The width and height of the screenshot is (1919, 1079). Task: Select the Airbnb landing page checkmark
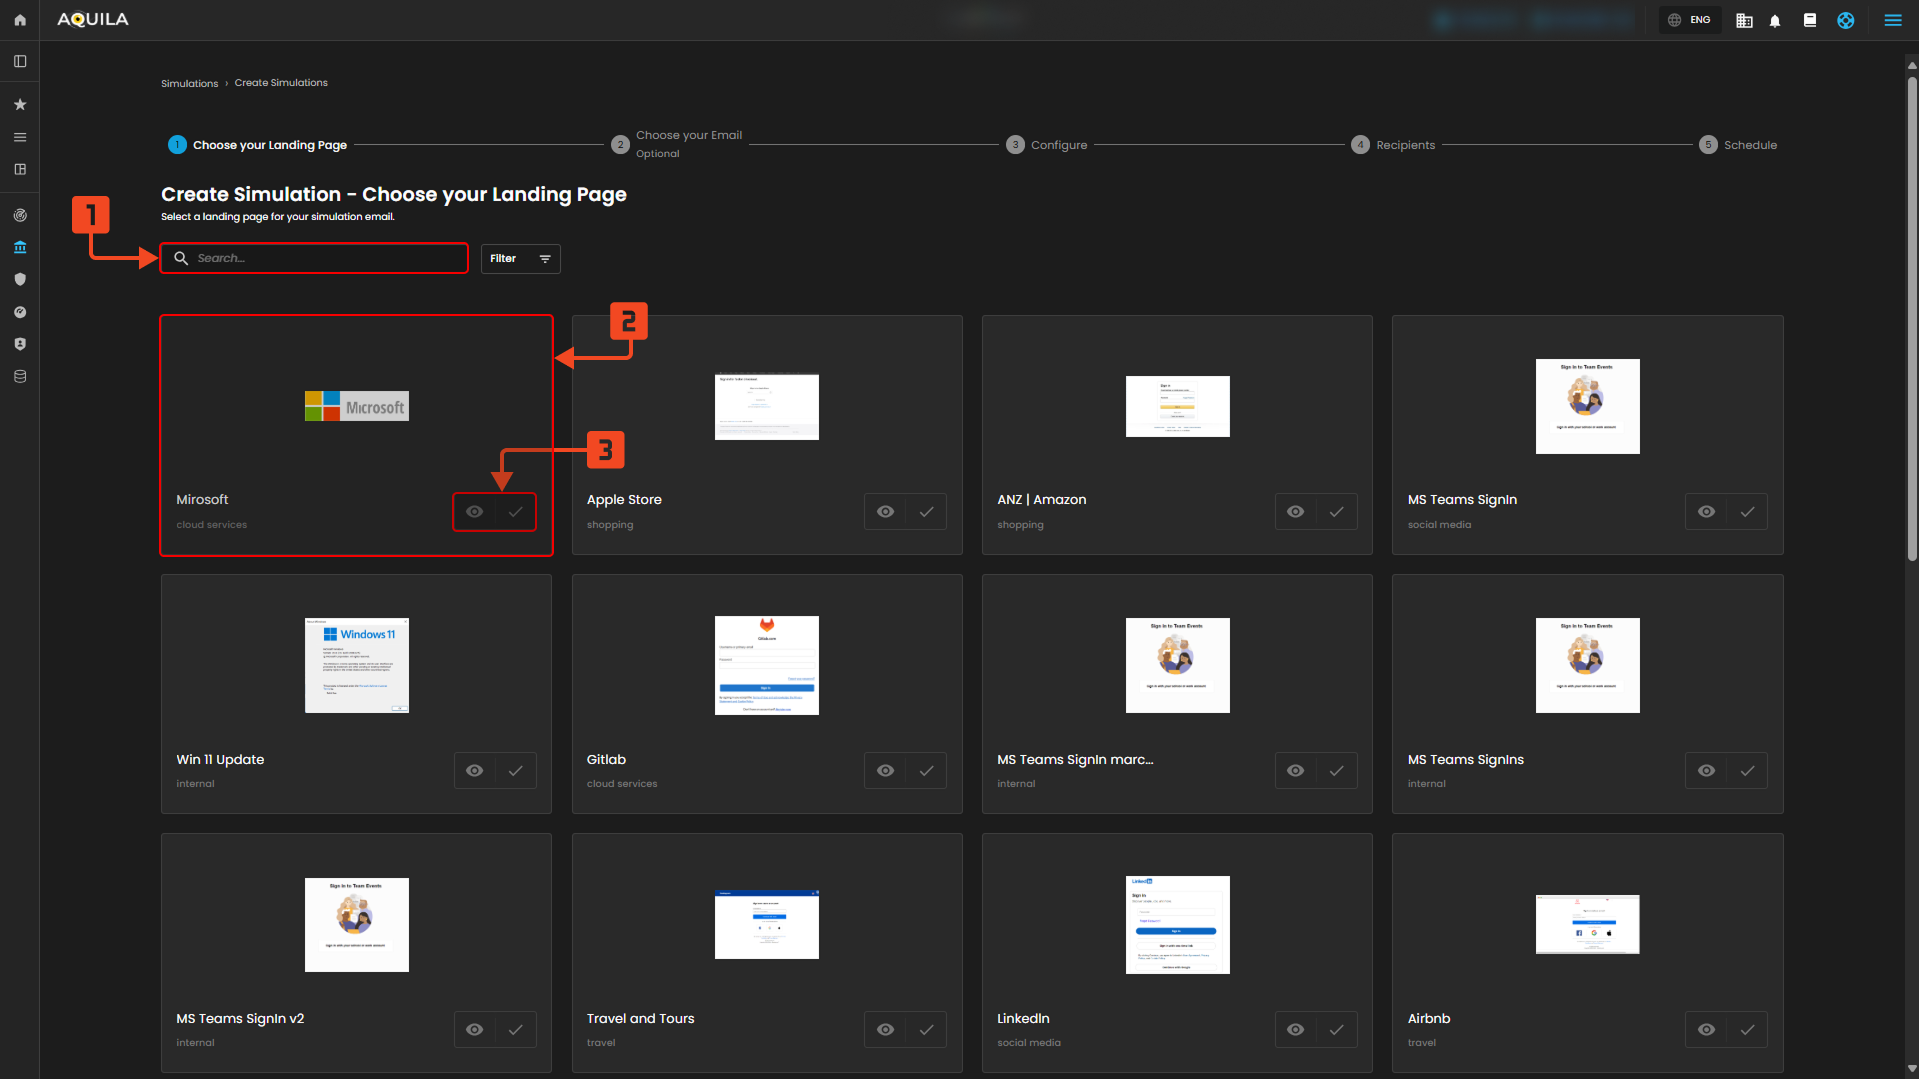(x=1747, y=1030)
